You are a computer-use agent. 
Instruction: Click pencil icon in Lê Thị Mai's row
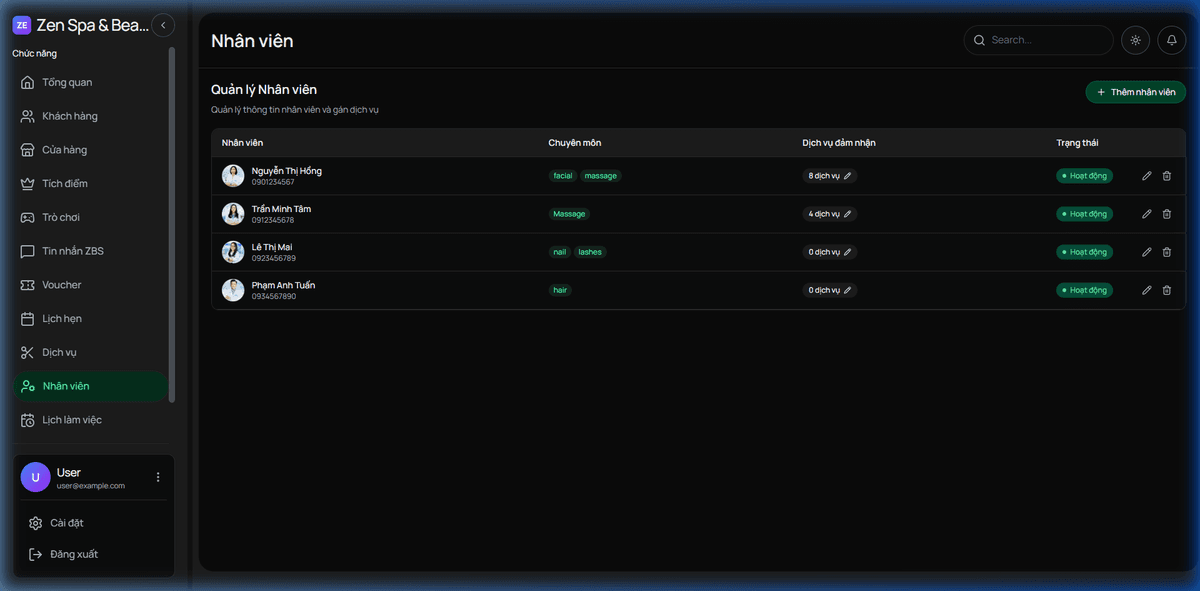click(x=1146, y=252)
